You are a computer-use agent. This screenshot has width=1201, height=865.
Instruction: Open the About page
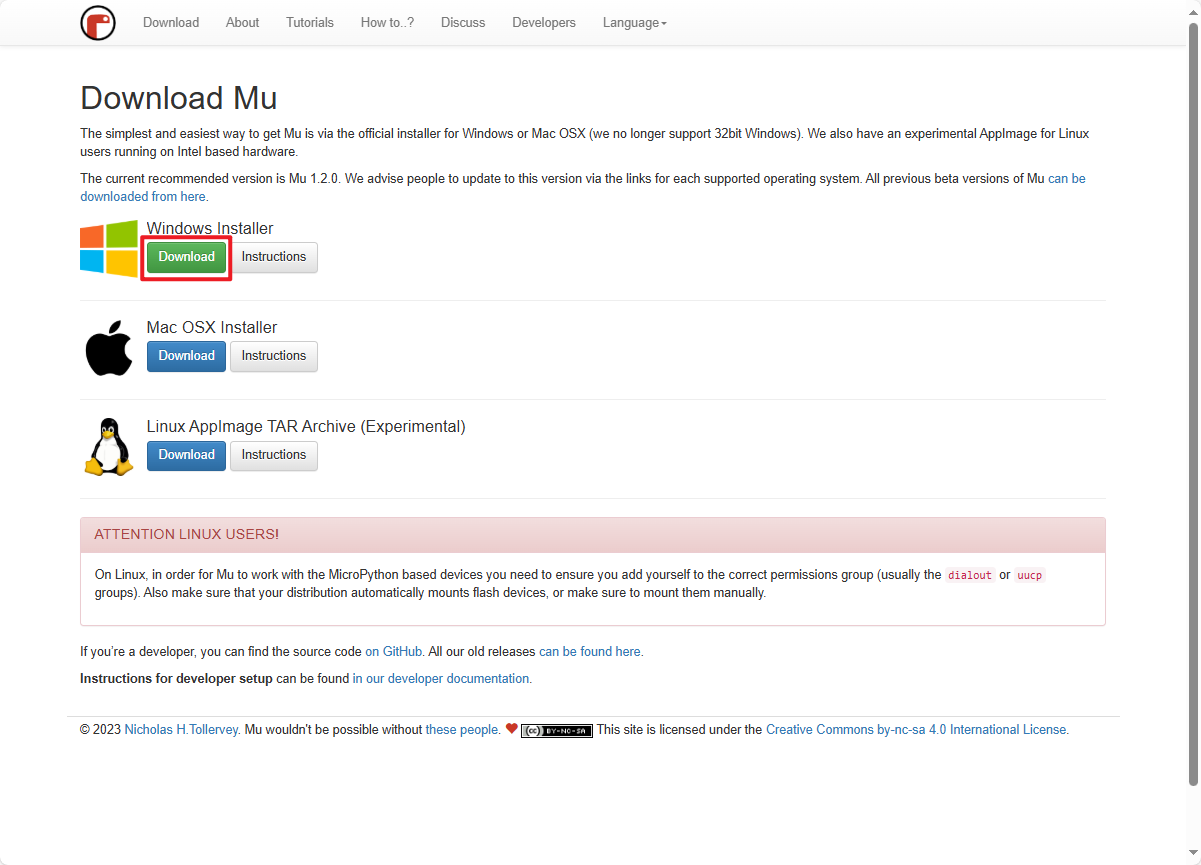click(x=242, y=22)
